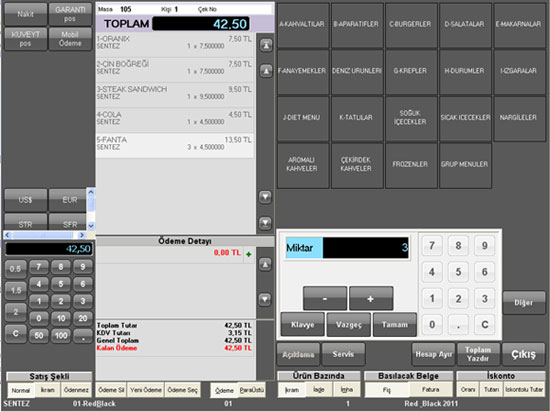Click green plus icon in Ödeme Detayı

(x=249, y=254)
